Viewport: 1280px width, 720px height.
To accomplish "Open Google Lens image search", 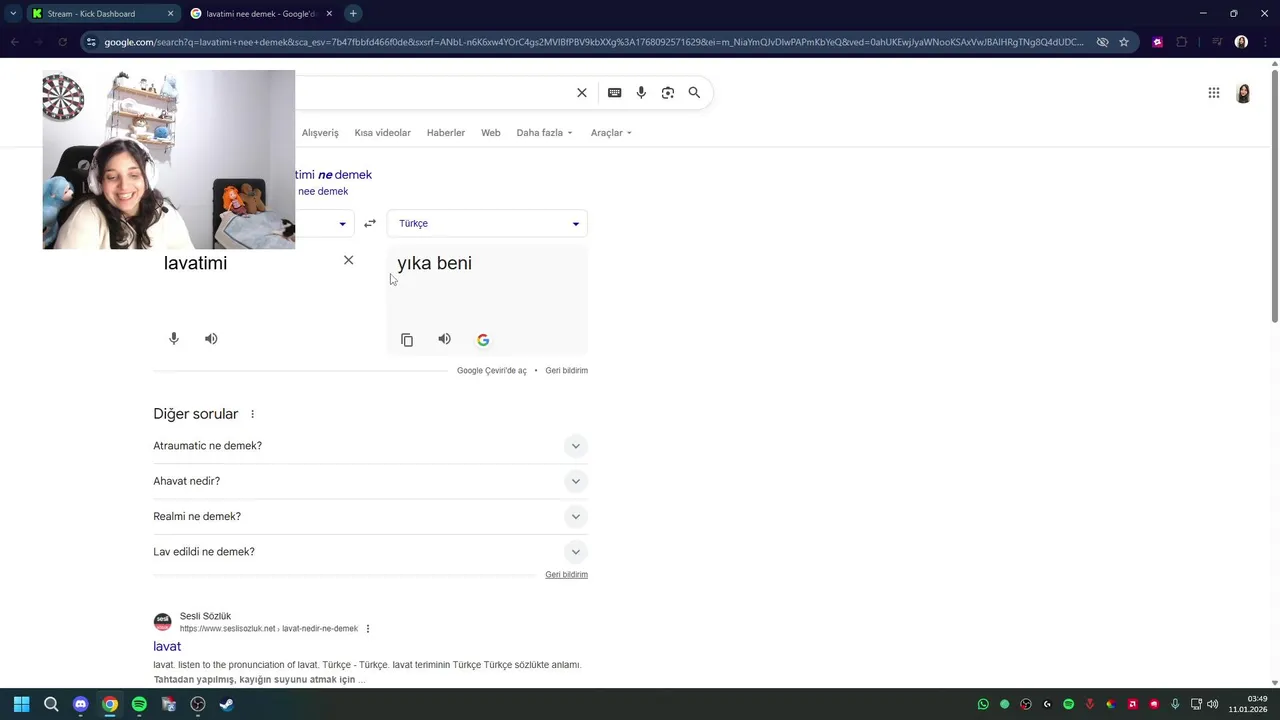I will coord(668,93).
